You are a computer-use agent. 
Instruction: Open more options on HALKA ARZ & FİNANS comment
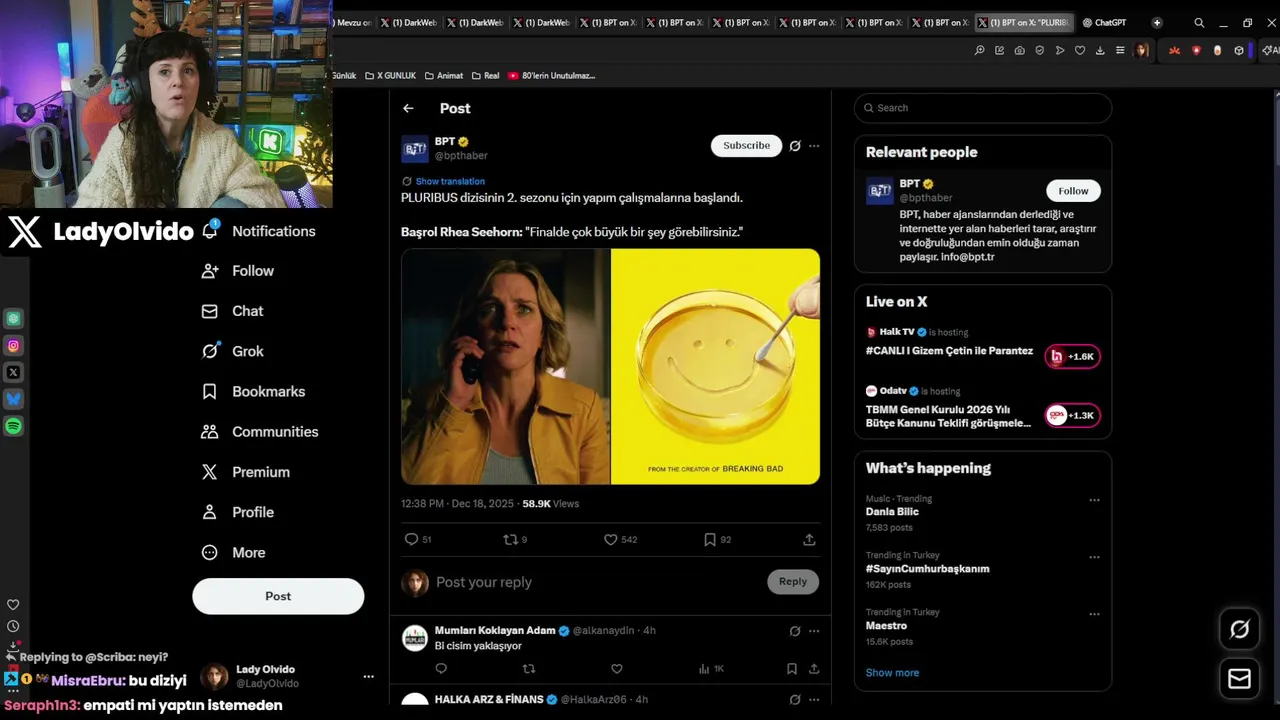point(814,699)
